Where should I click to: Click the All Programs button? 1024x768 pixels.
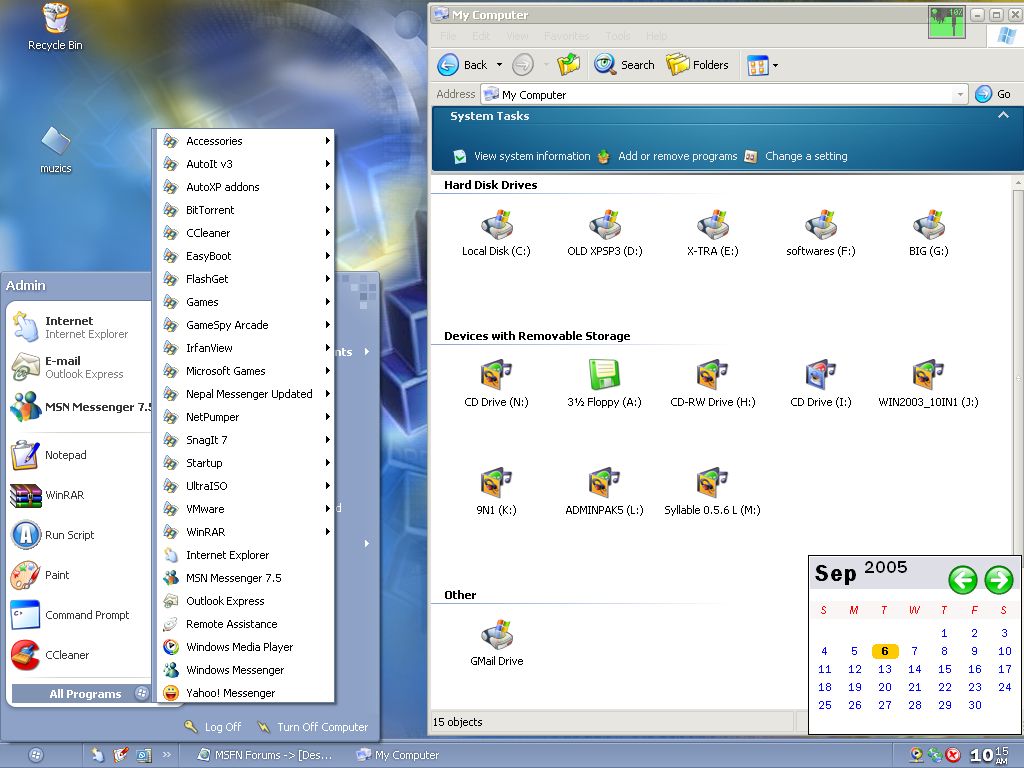pyautogui.click(x=81, y=694)
